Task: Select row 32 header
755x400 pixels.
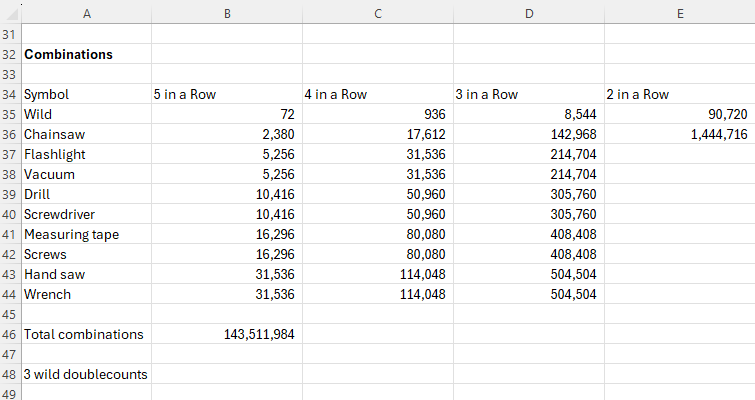Action: [x=10, y=54]
